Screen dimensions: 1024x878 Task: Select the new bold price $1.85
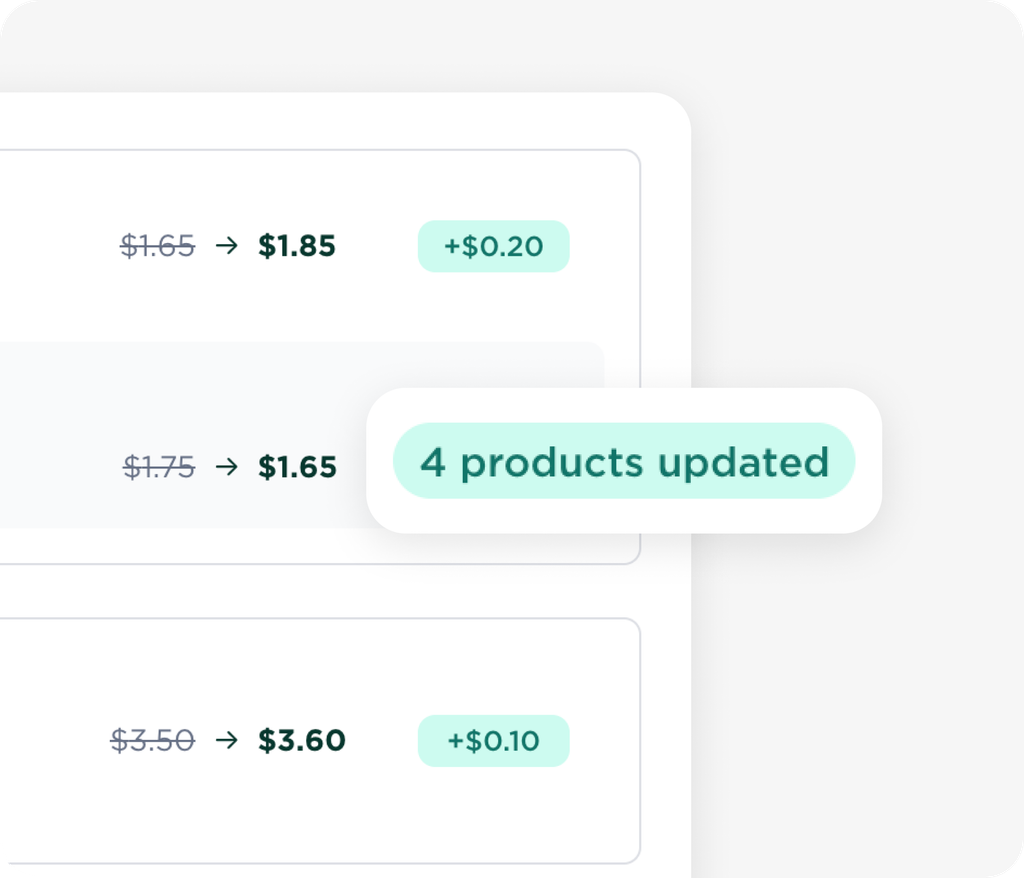pos(296,246)
